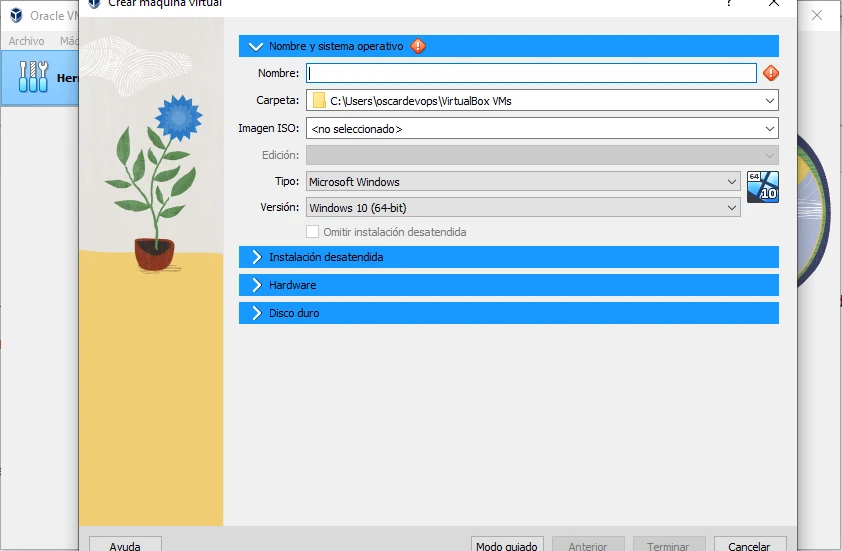842x551 pixels.
Task: Open the Versión dropdown showing Windows 10 (64-bit)
Action: (x=523, y=207)
